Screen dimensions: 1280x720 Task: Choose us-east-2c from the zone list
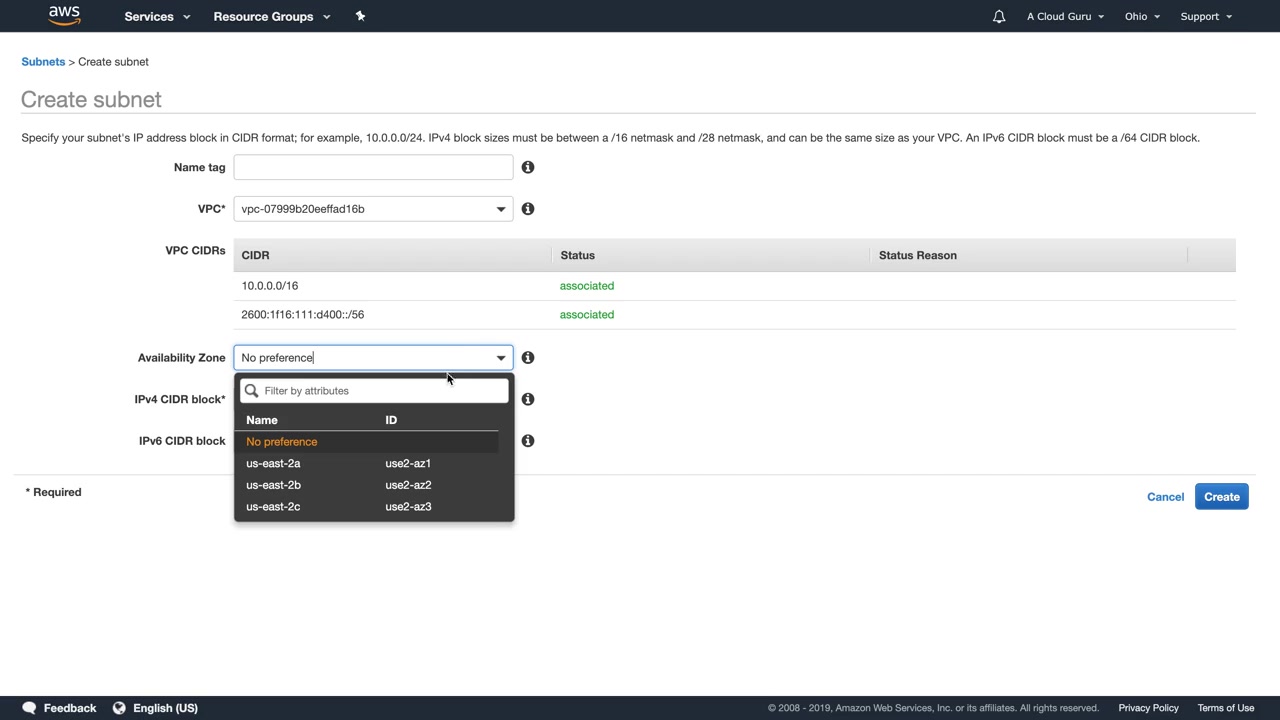coord(273,507)
